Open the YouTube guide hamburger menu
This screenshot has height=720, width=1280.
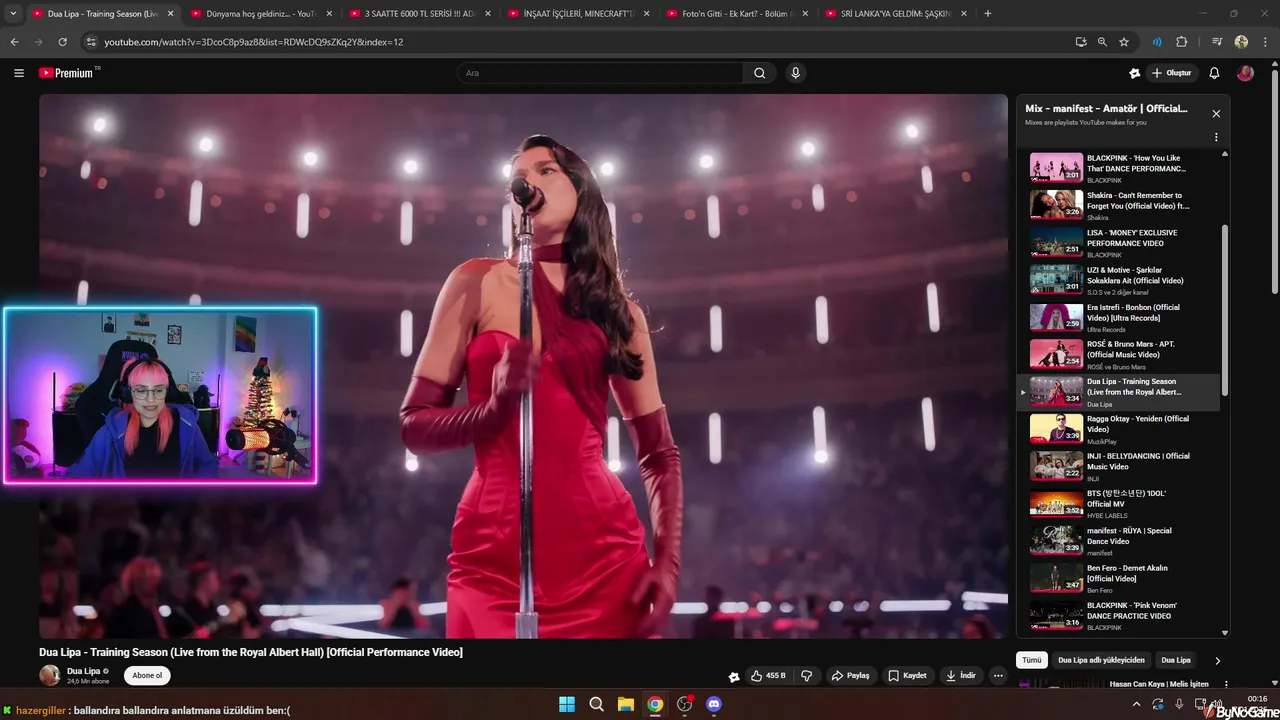18,73
